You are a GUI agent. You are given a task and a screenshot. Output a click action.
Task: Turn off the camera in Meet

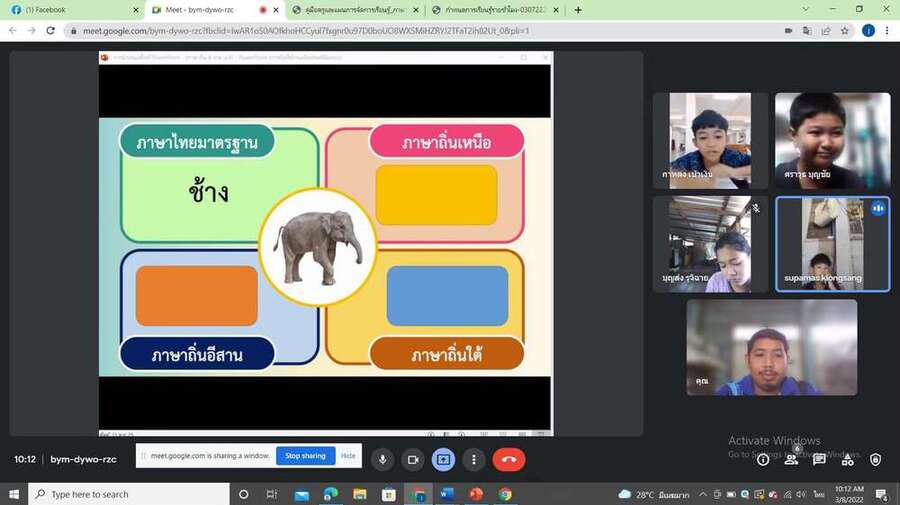point(412,459)
